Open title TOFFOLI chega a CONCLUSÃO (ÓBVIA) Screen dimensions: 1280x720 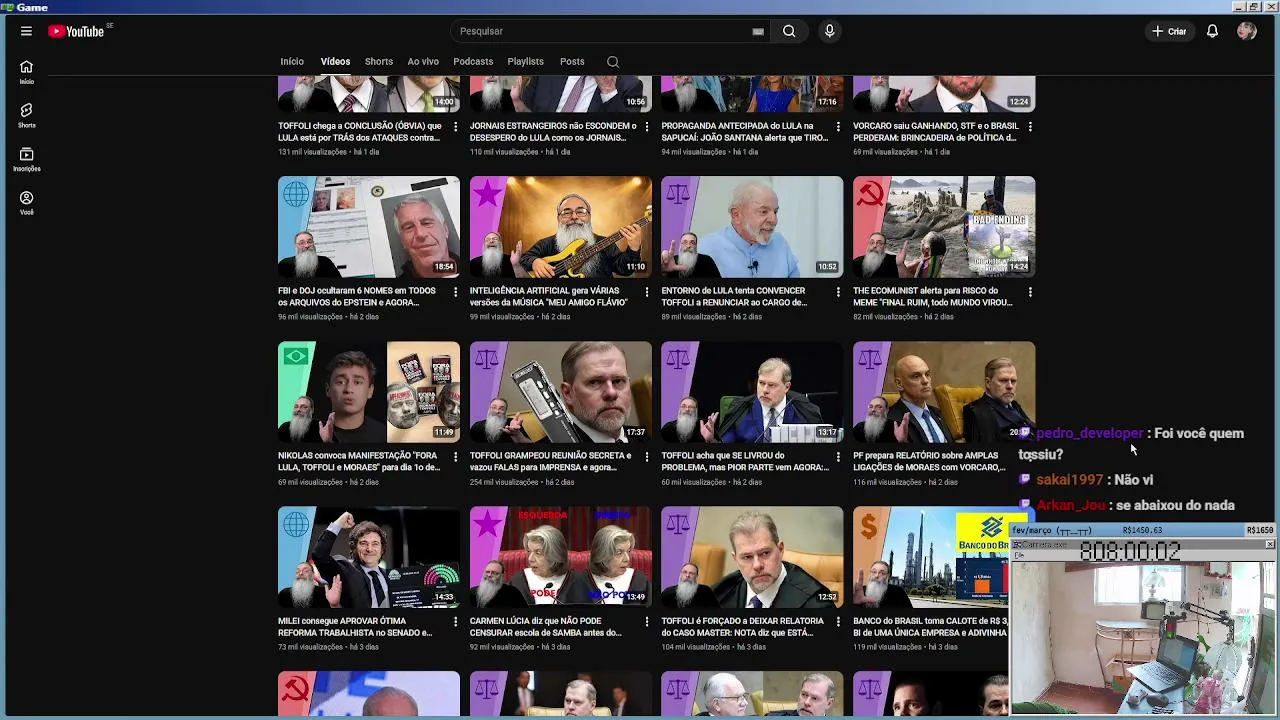(359, 132)
